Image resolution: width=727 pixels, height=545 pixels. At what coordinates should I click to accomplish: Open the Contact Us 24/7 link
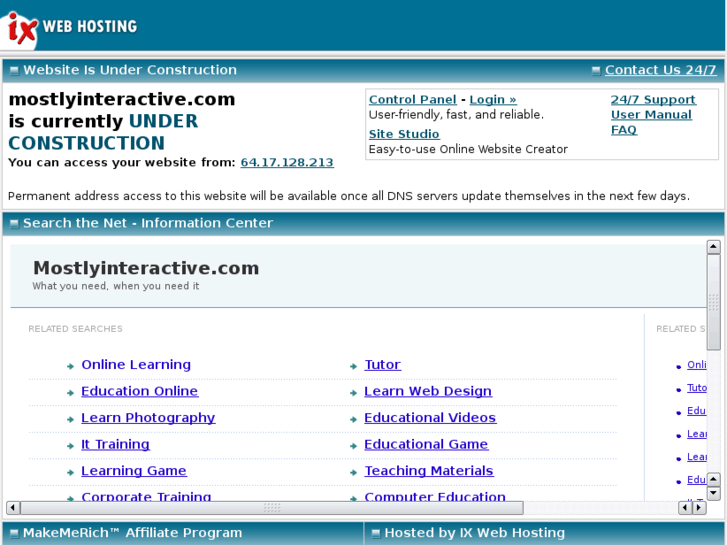(660, 70)
